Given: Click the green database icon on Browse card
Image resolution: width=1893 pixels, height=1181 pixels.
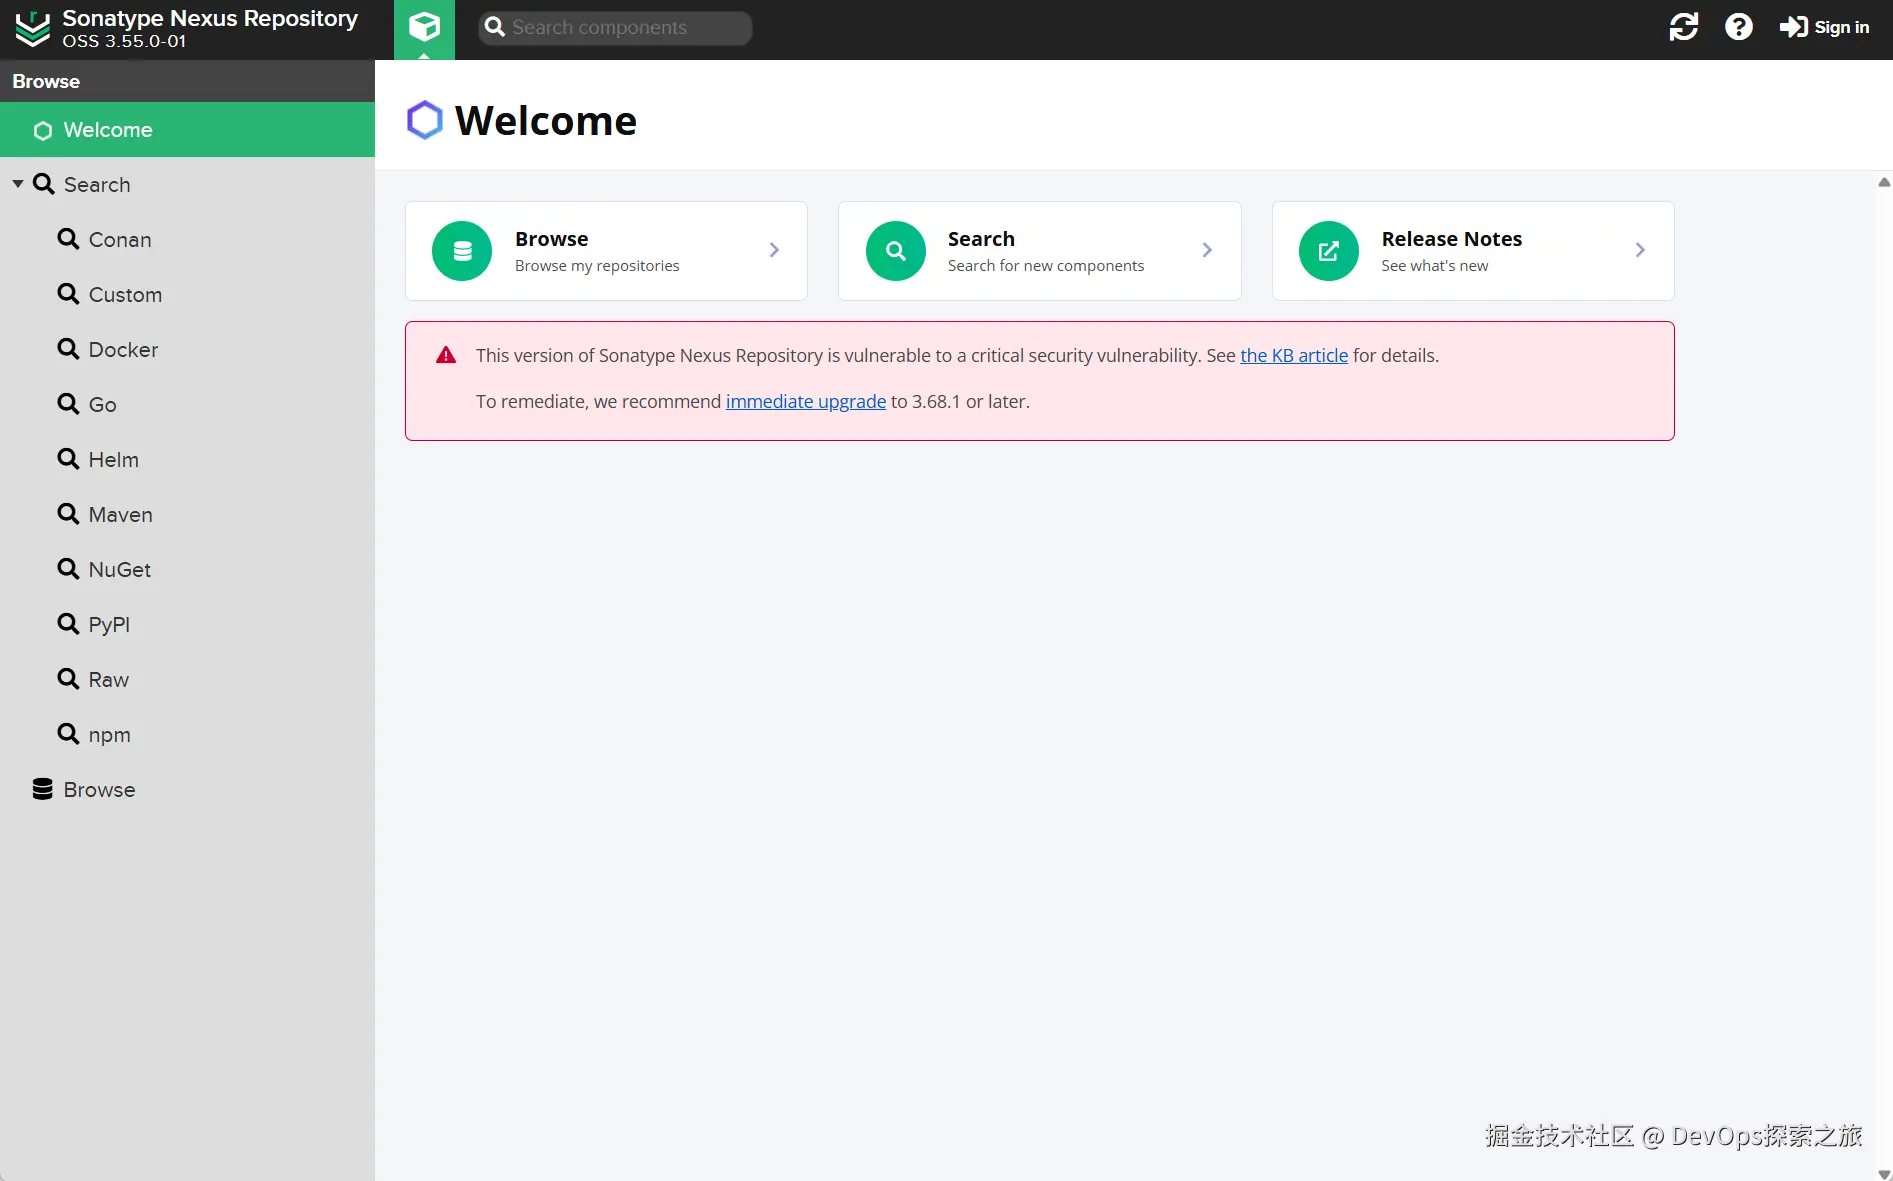Looking at the screenshot, I should click(462, 251).
